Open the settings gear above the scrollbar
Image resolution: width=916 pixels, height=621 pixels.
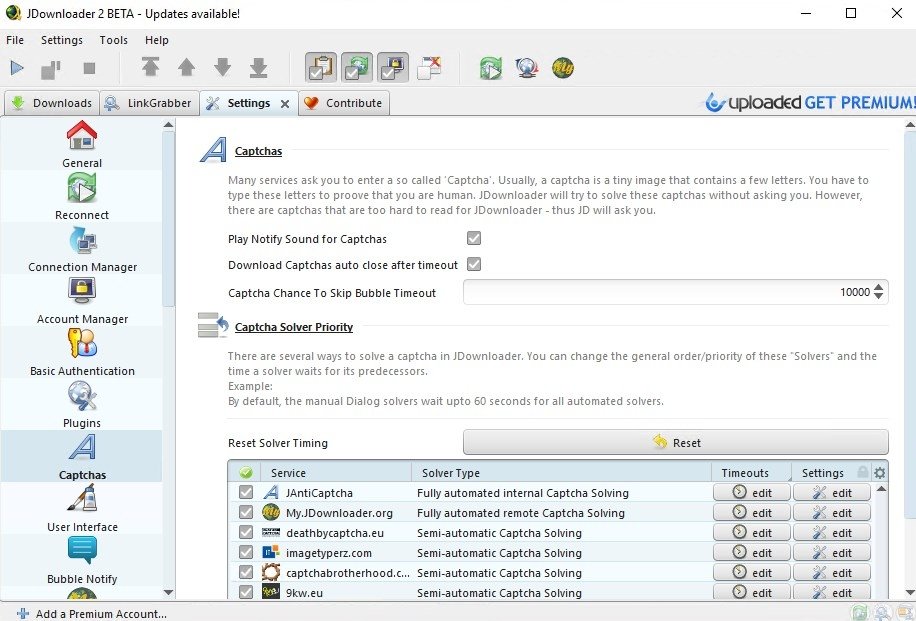[x=878, y=472]
